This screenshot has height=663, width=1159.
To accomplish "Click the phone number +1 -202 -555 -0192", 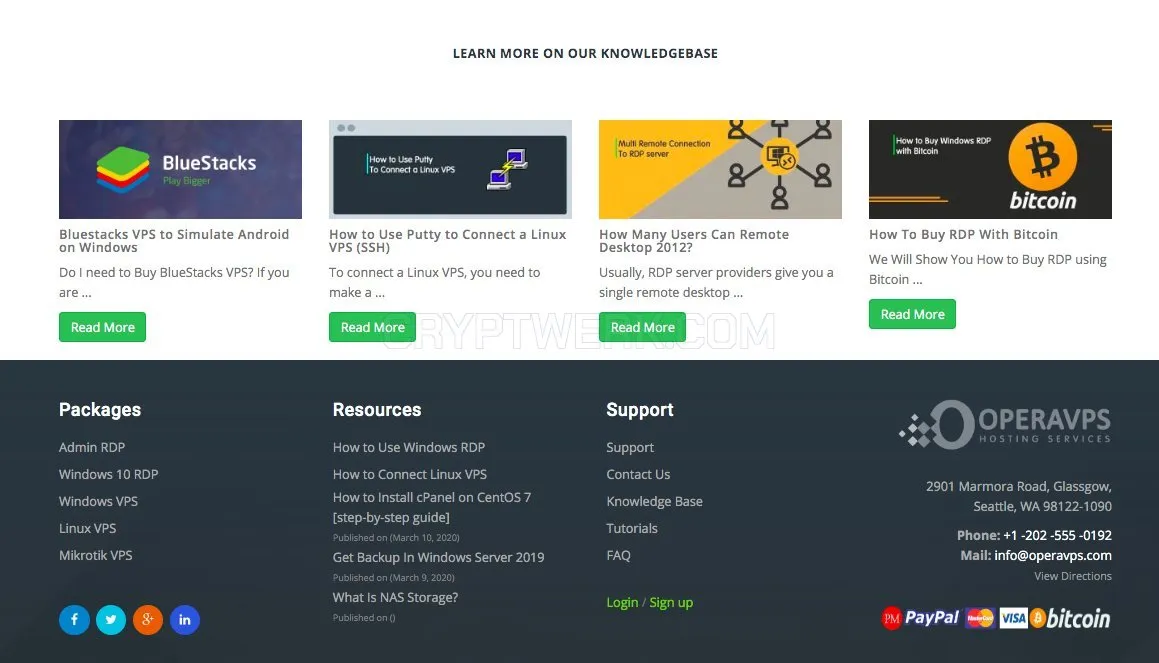I will pos(1057,535).
